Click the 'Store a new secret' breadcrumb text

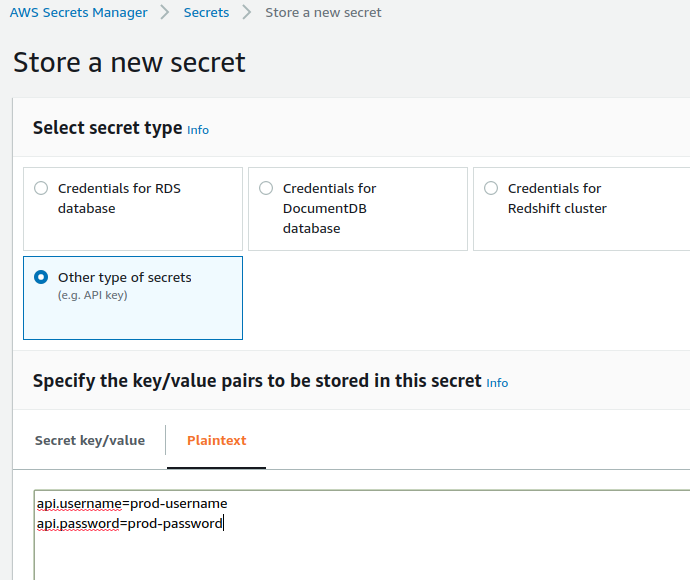click(x=323, y=13)
